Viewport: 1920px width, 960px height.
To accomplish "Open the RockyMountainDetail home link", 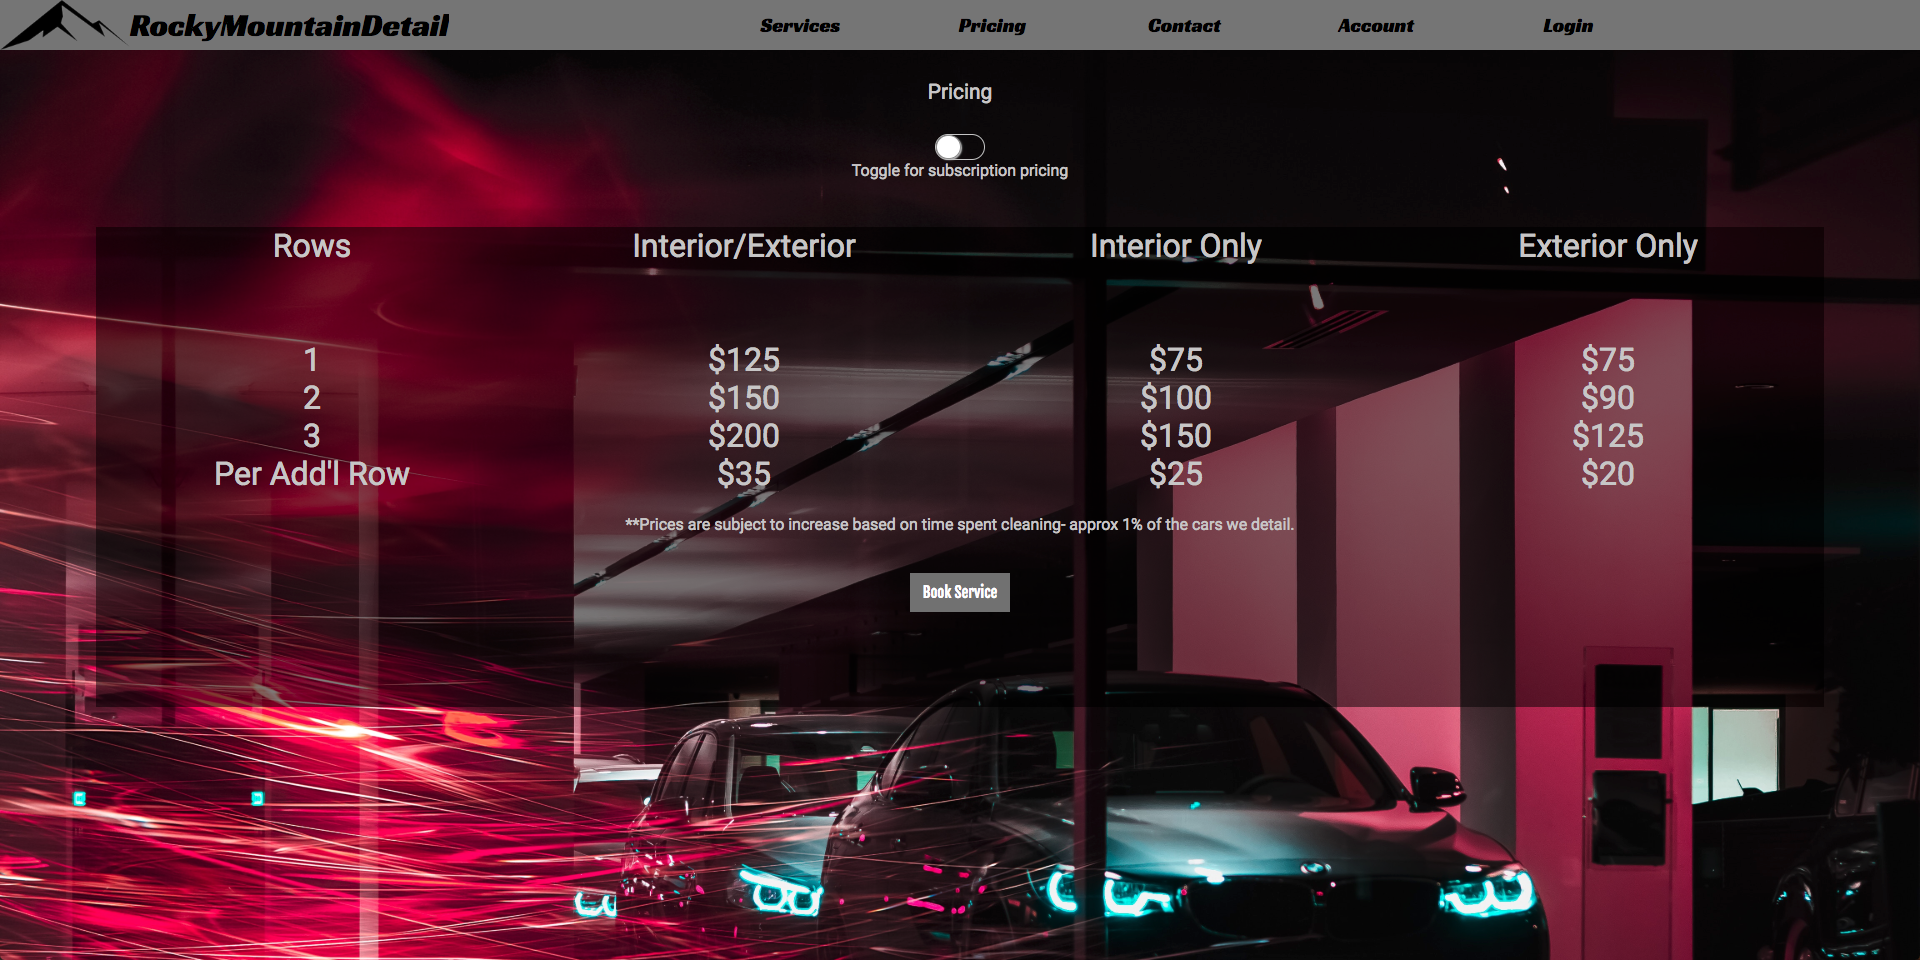I will click(x=289, y=26).
